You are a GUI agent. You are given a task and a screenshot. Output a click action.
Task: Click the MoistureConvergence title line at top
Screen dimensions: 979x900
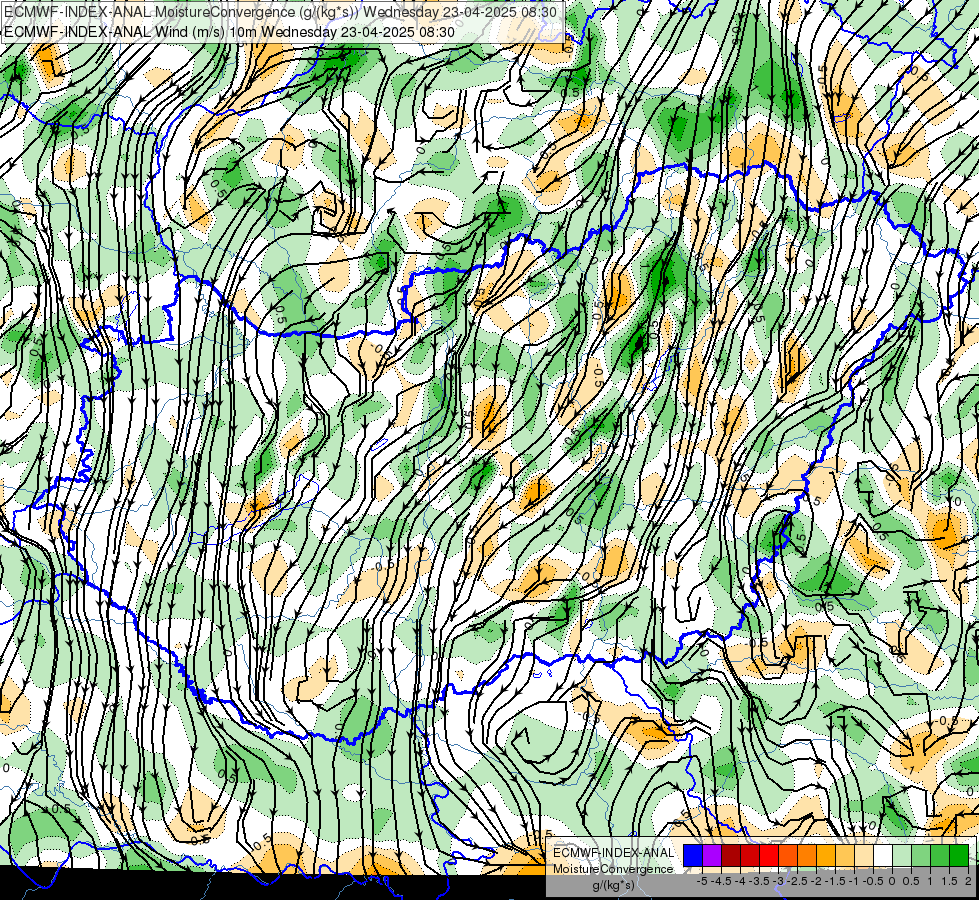280,12
